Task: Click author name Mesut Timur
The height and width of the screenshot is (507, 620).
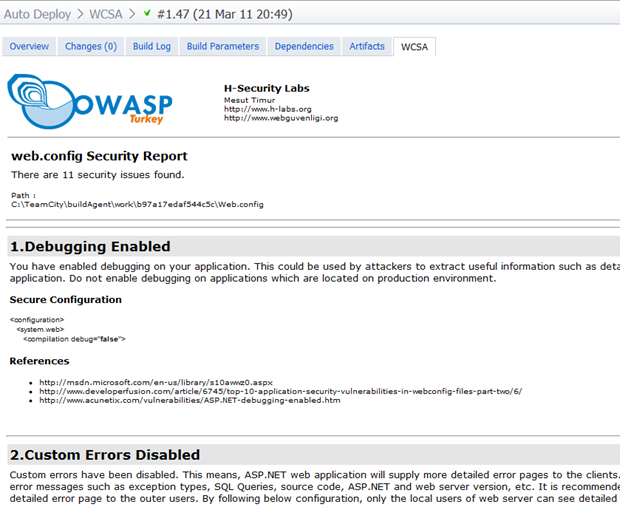Action: coord(249,100)
